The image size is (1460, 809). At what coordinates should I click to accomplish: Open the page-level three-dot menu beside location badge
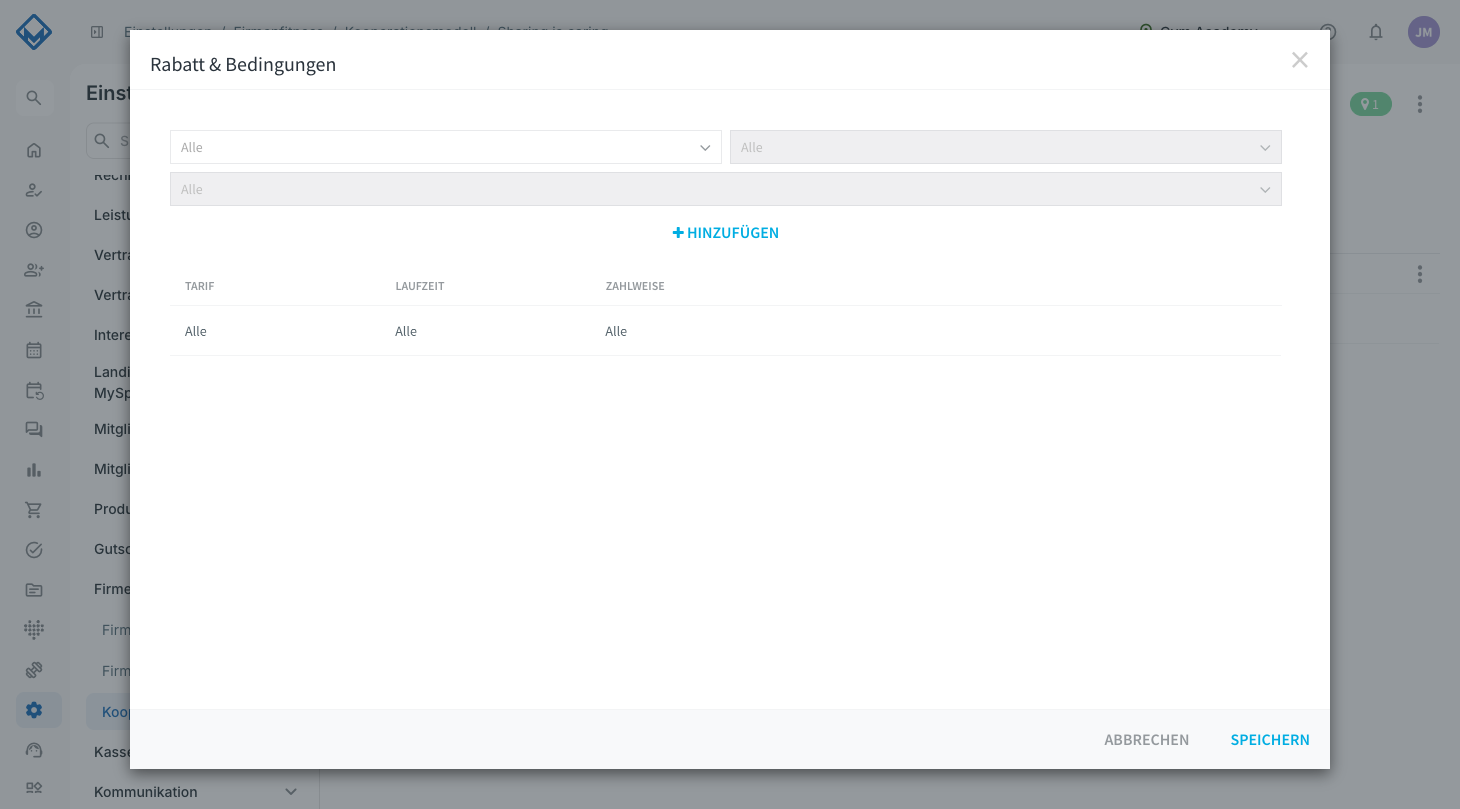pyautogui.click(x=1420, y=104)
